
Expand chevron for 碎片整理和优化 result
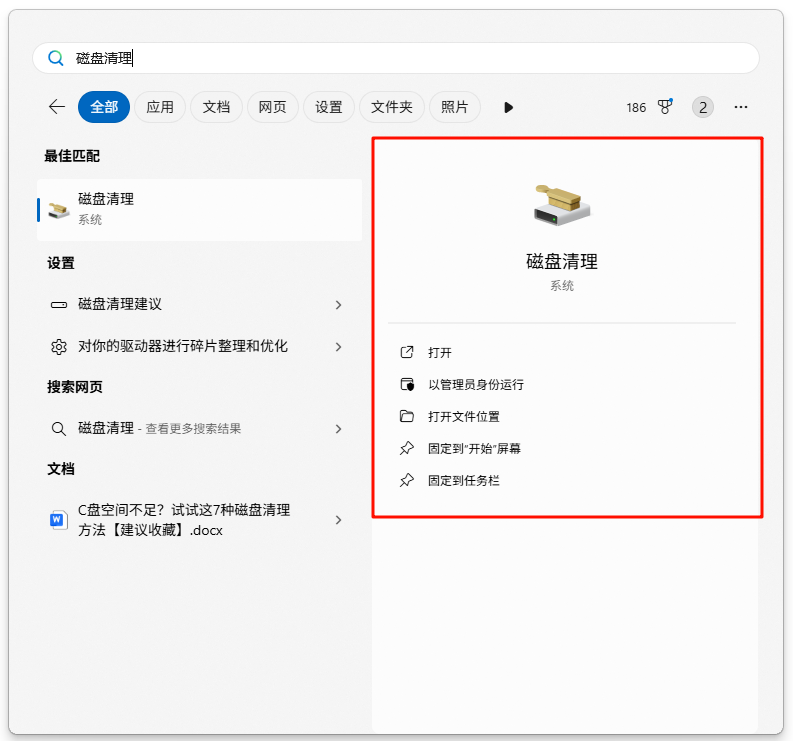338,346
